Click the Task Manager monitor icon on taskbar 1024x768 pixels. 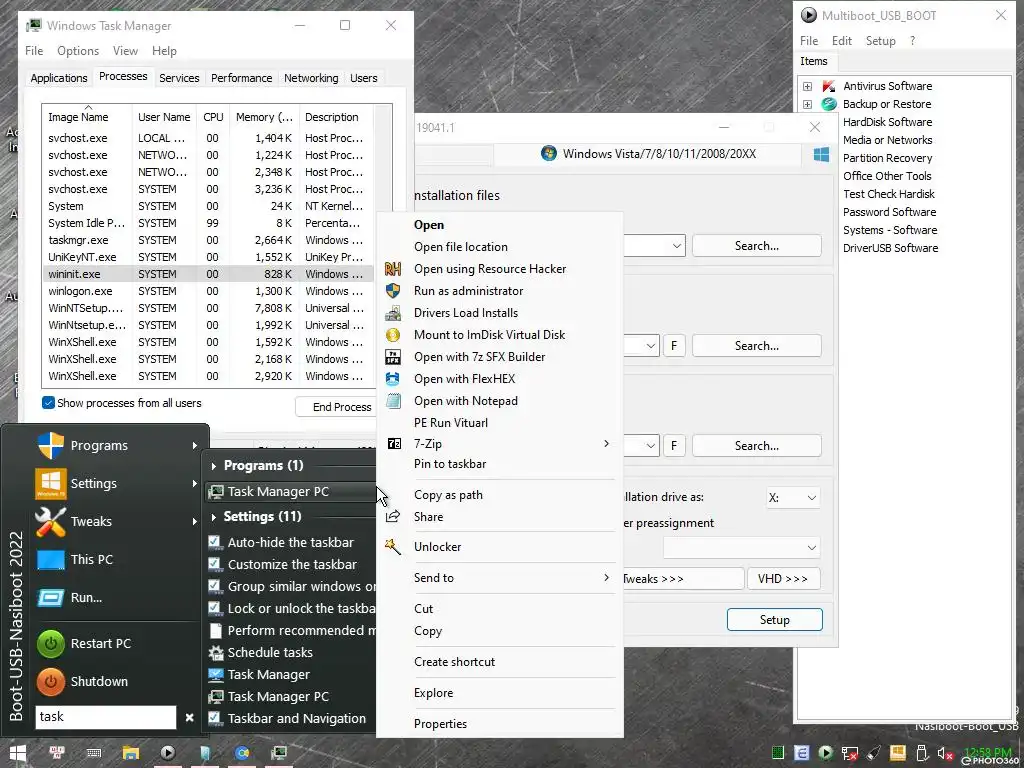click(x=279, y=753)
